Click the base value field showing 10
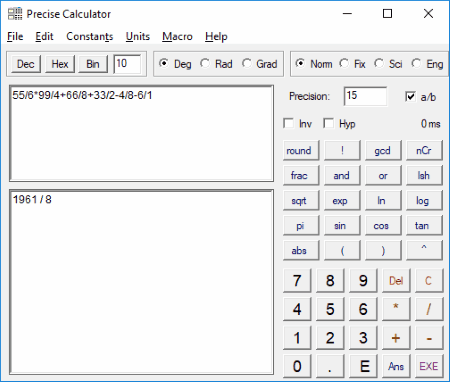 point(127,64)
